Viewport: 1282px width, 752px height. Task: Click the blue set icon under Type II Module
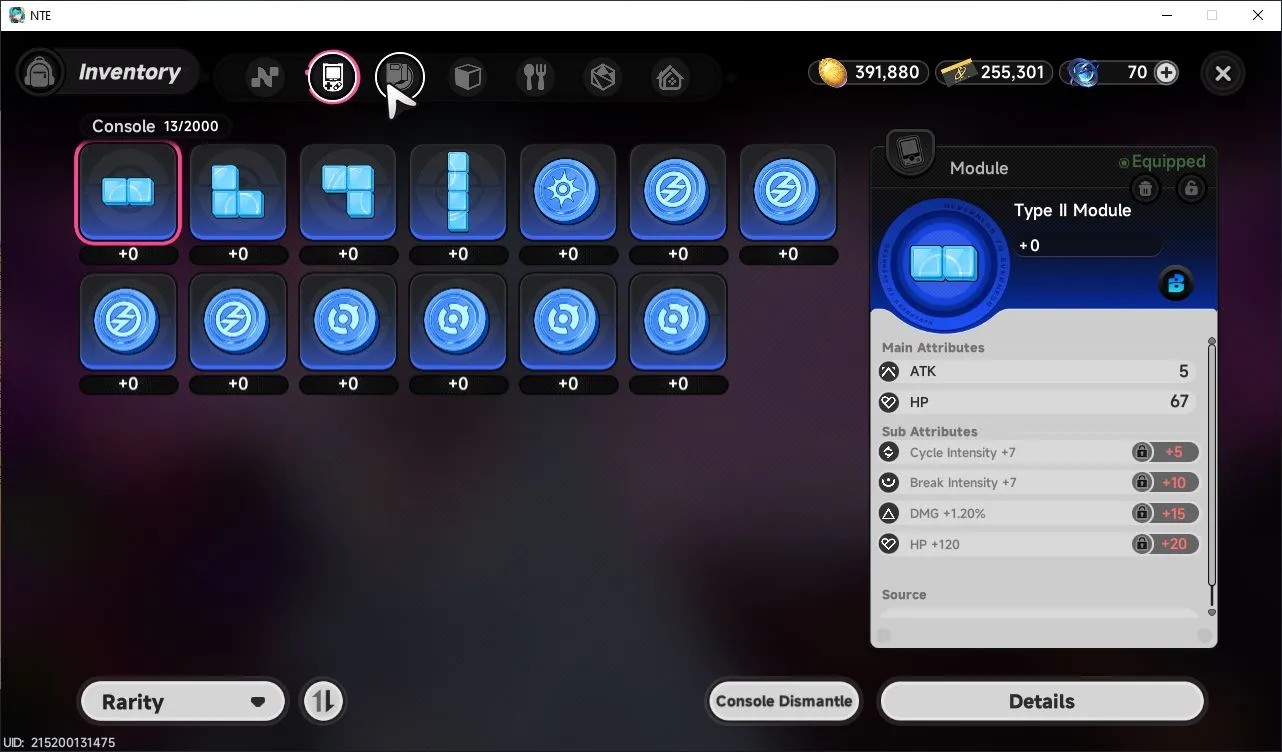1176,284
